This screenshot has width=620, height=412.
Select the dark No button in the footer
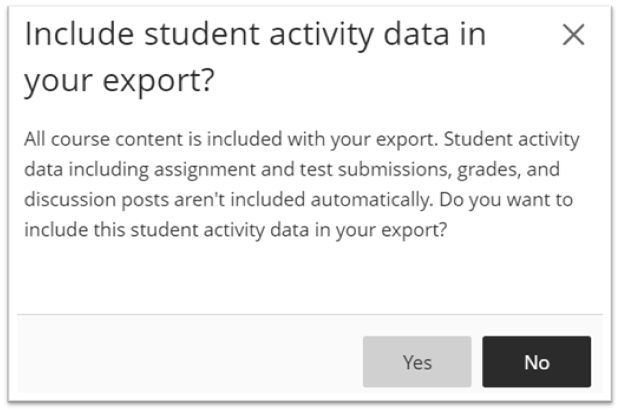click(537, 362)
